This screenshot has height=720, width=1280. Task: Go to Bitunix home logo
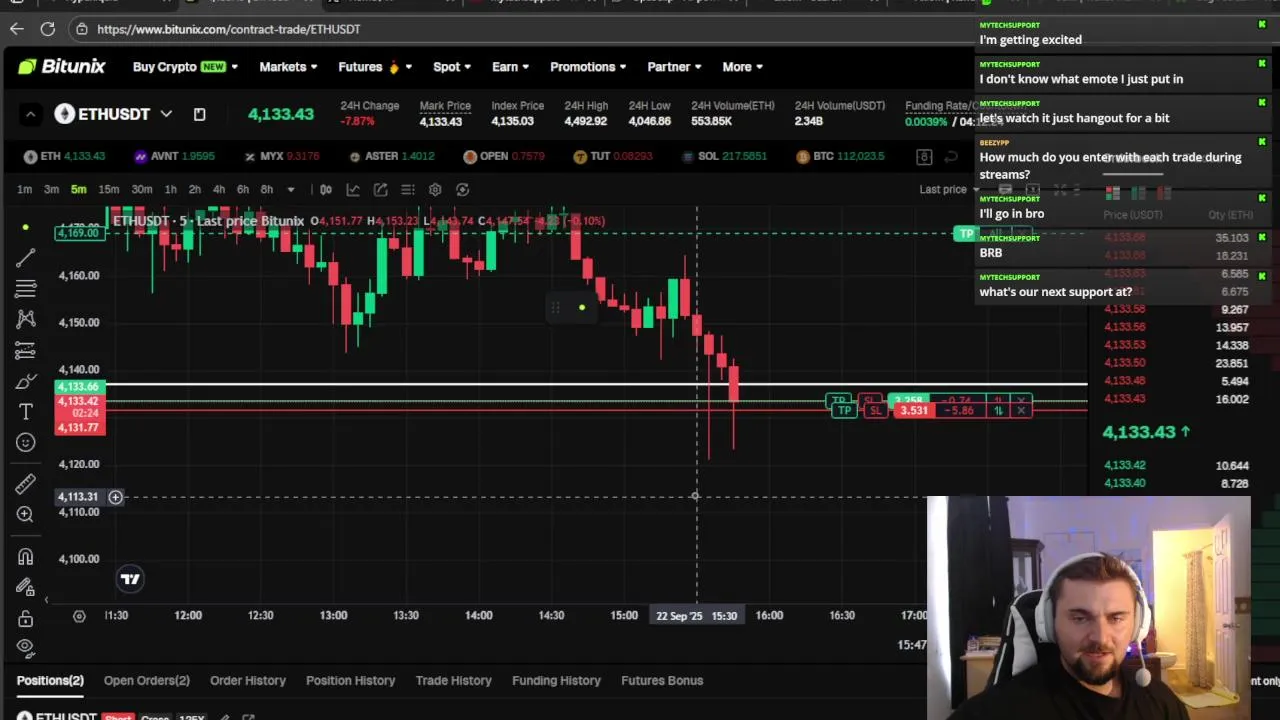(x=61, y=67)
